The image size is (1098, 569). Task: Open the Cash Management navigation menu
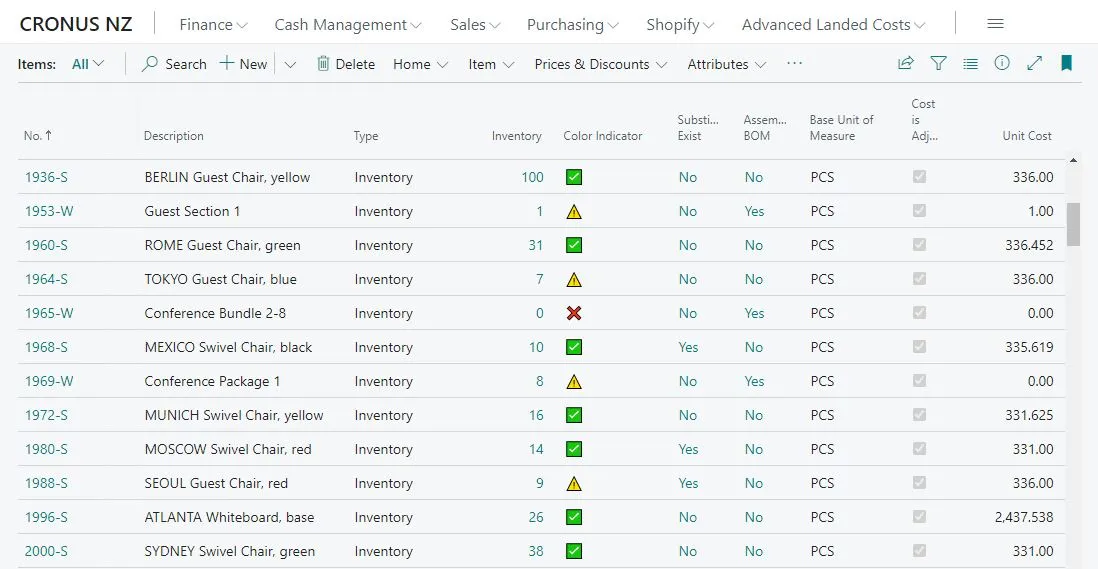click(348, 24)
